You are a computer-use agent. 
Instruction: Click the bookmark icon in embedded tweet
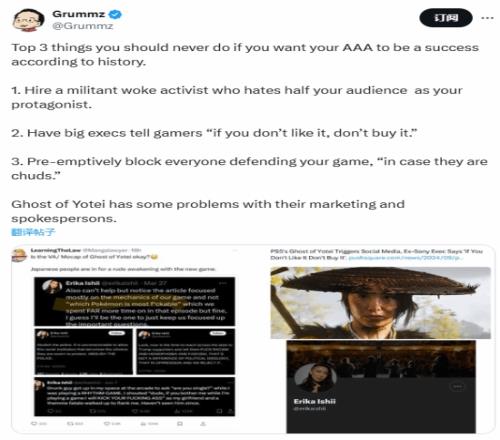click(180, 424)
